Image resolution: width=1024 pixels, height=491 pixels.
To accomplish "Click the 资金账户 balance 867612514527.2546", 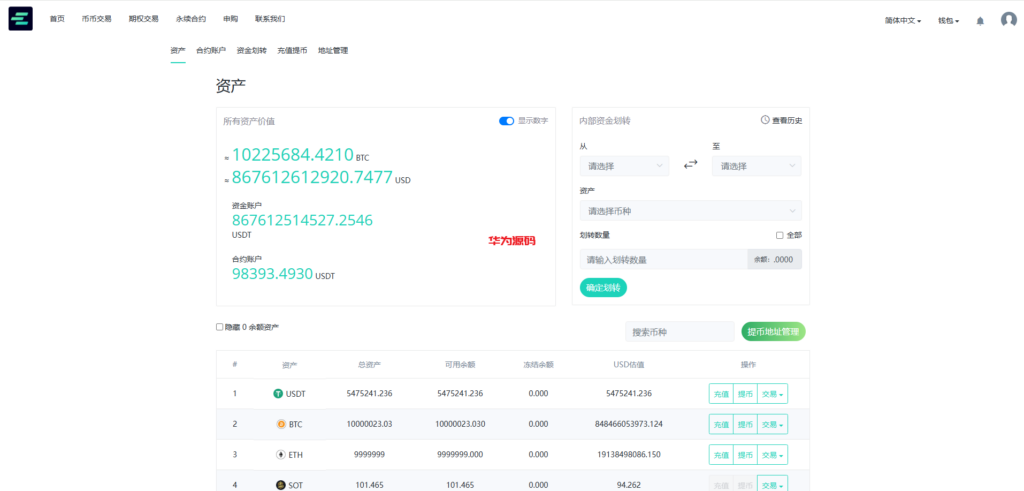I will (302, 221).
